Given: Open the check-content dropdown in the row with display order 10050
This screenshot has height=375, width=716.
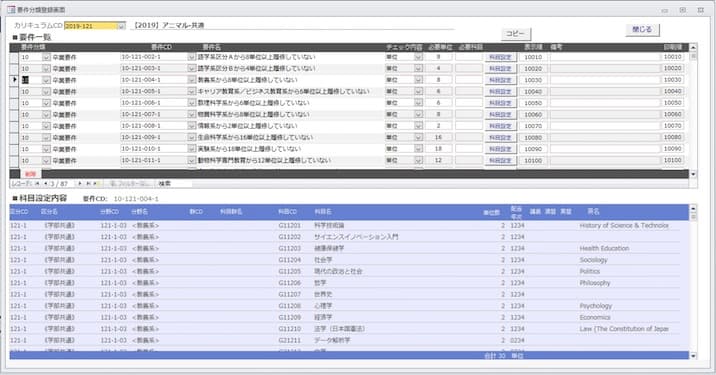Looking at the screenshot, I should (418, 103).
